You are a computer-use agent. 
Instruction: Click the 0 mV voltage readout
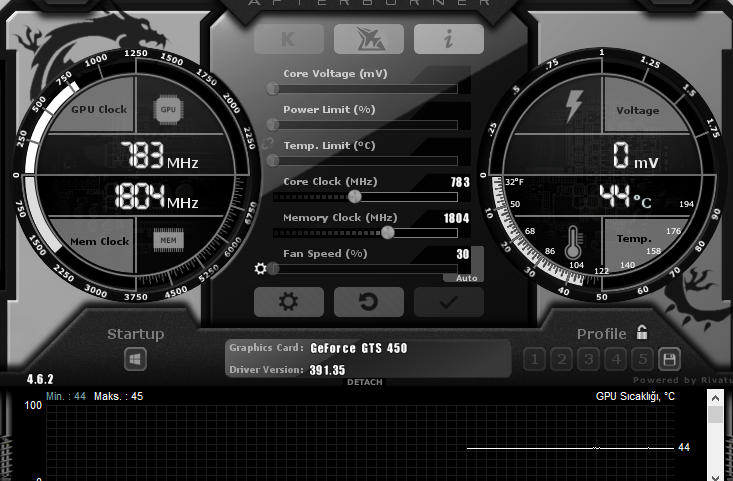(x=636, y=156)
